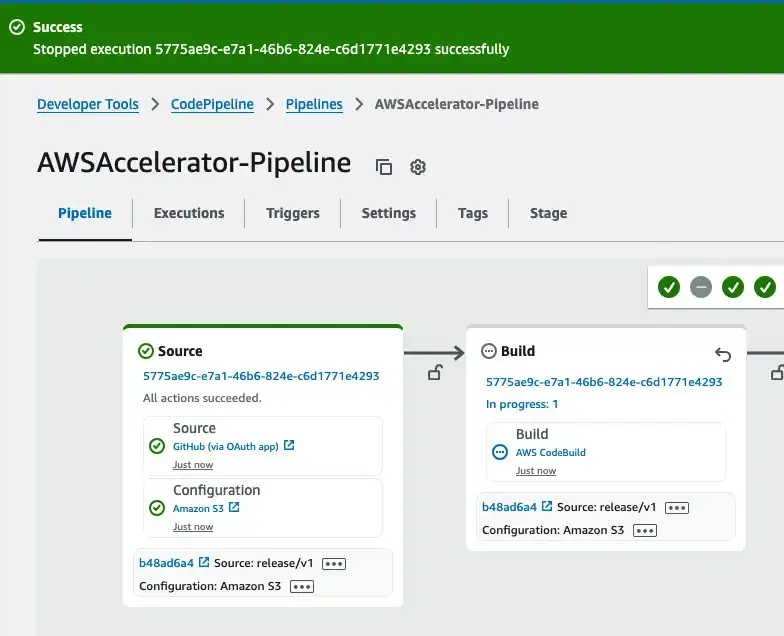Click the fourth status check in overview
The height and width of the screenshot is (636, 784).
click(x=765, y=287)
